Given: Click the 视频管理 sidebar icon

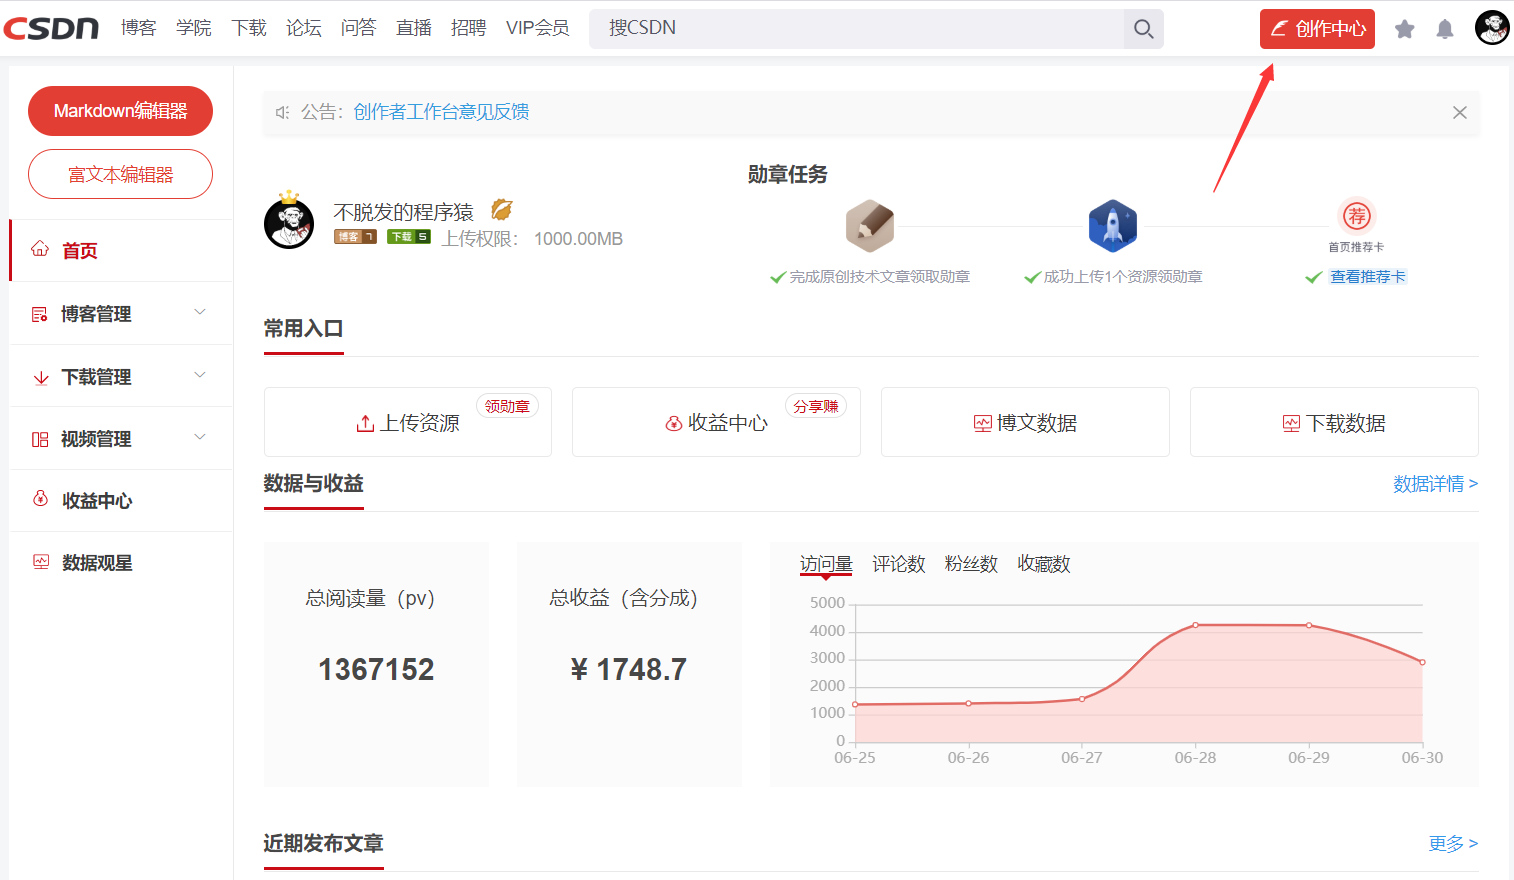Looking at the screenshot, I should 40,439.
